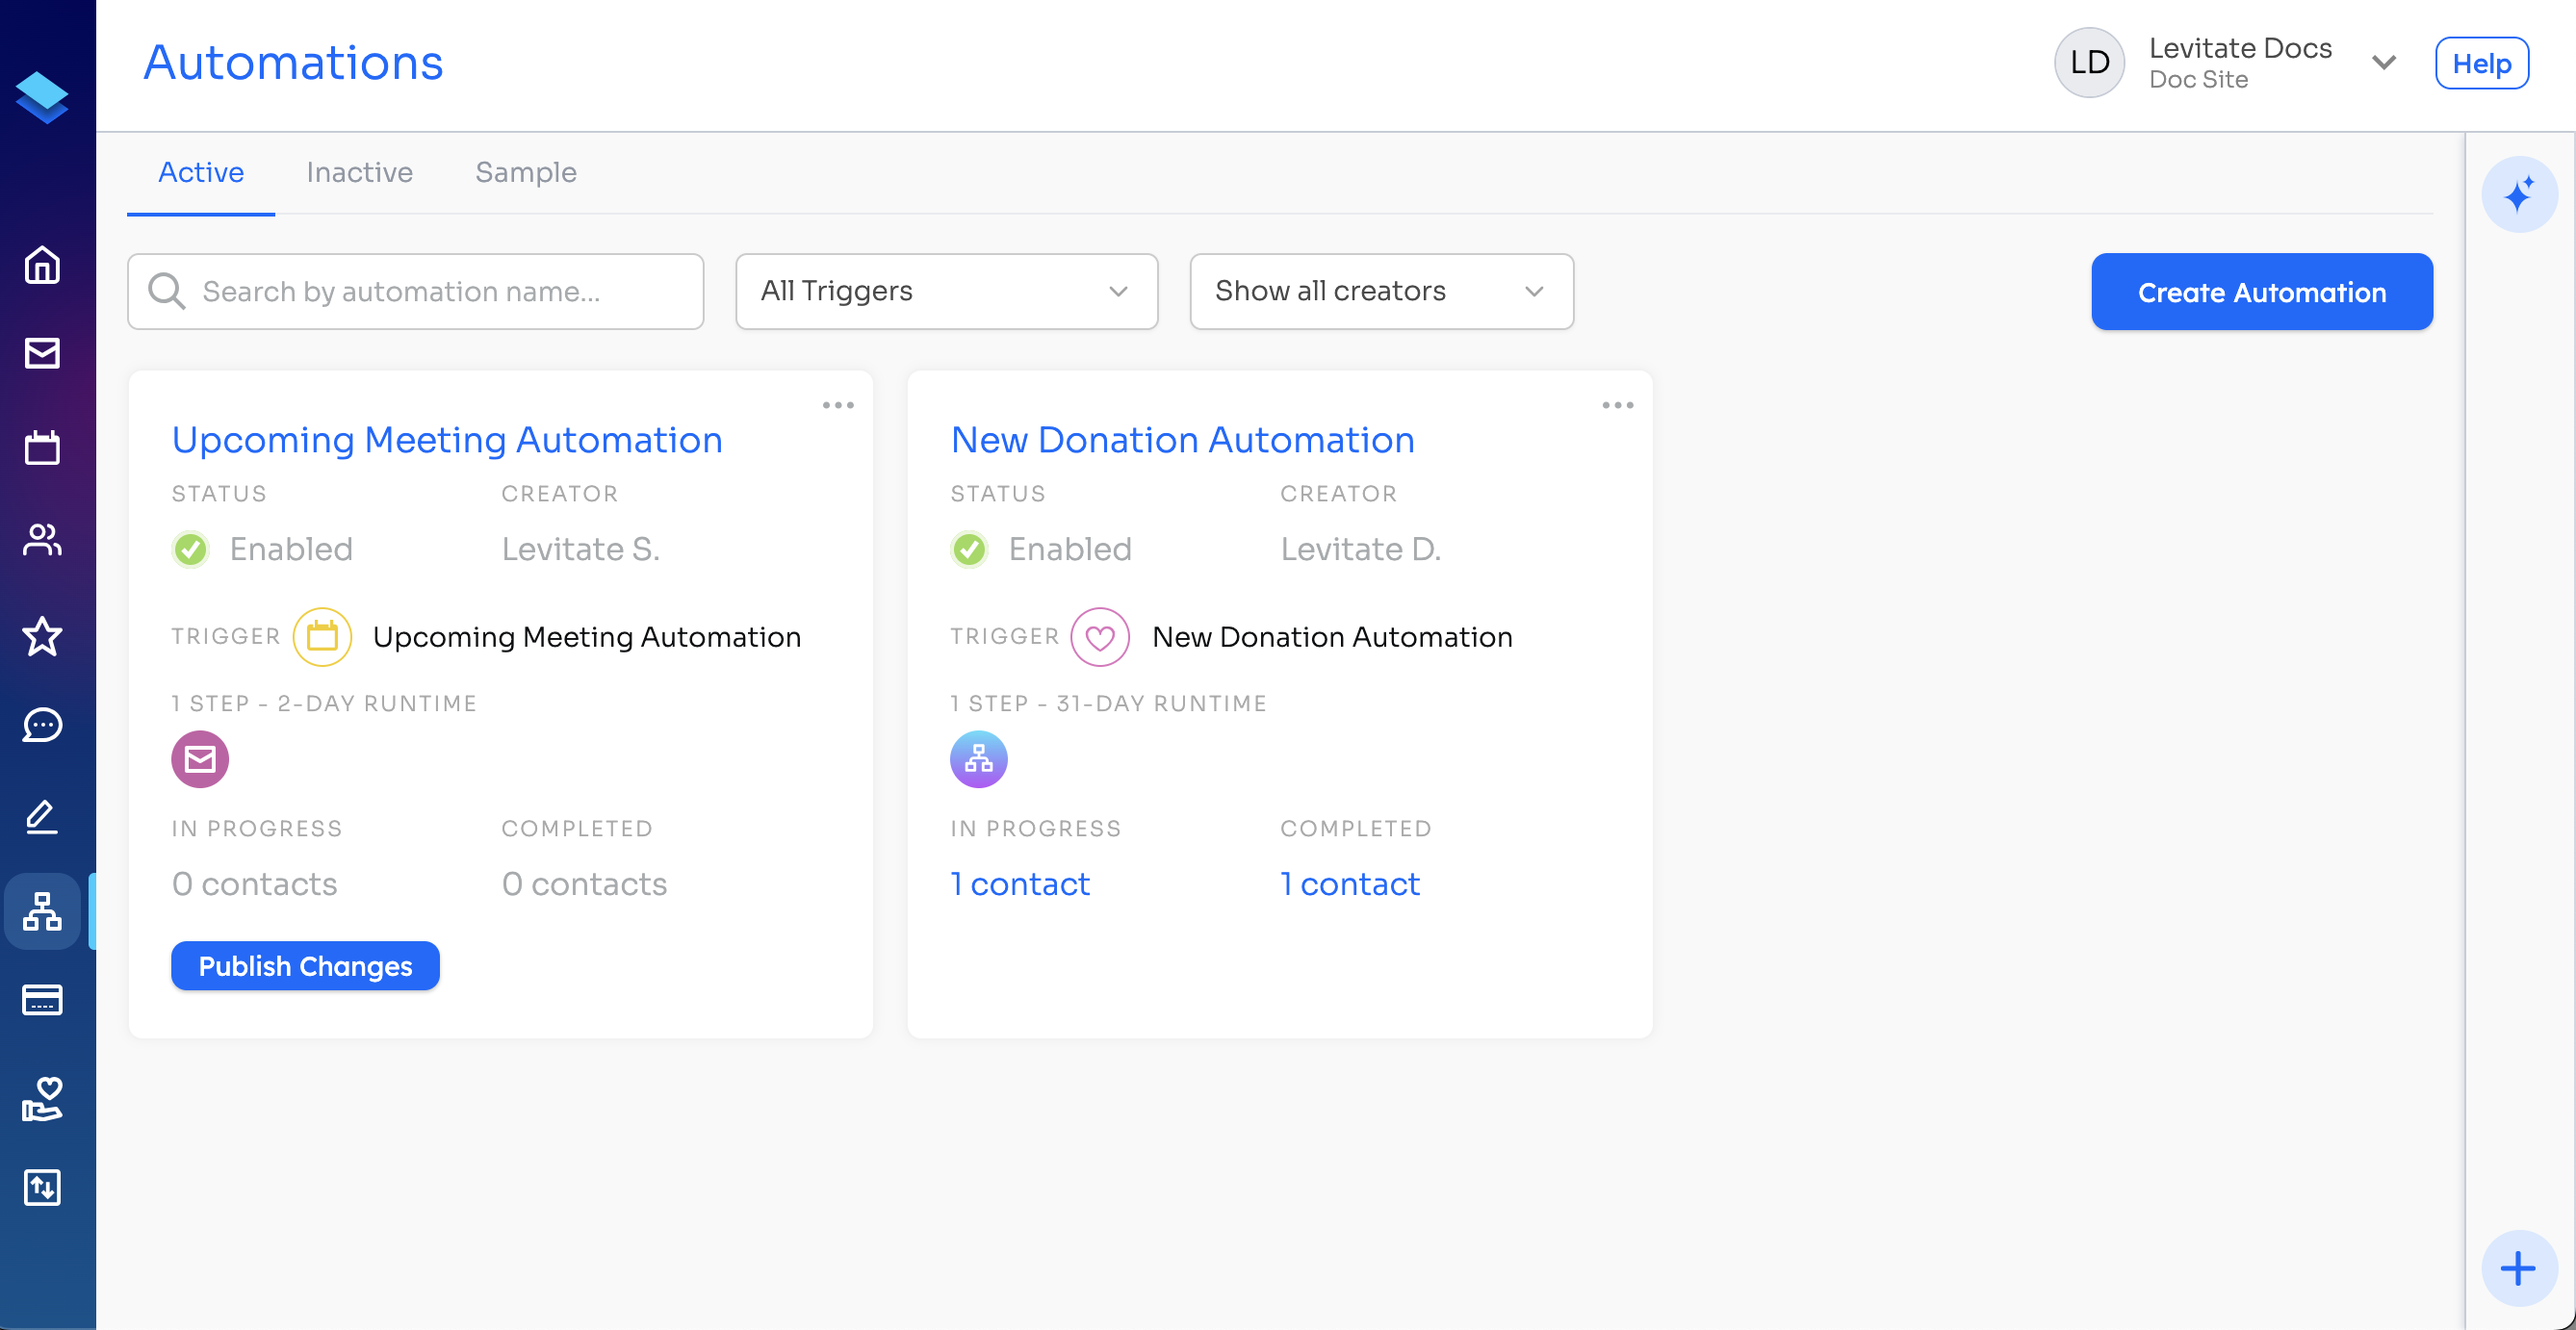2576x1330 pixels.
Task: Switch to the Active tab
Action: (201, 172)
